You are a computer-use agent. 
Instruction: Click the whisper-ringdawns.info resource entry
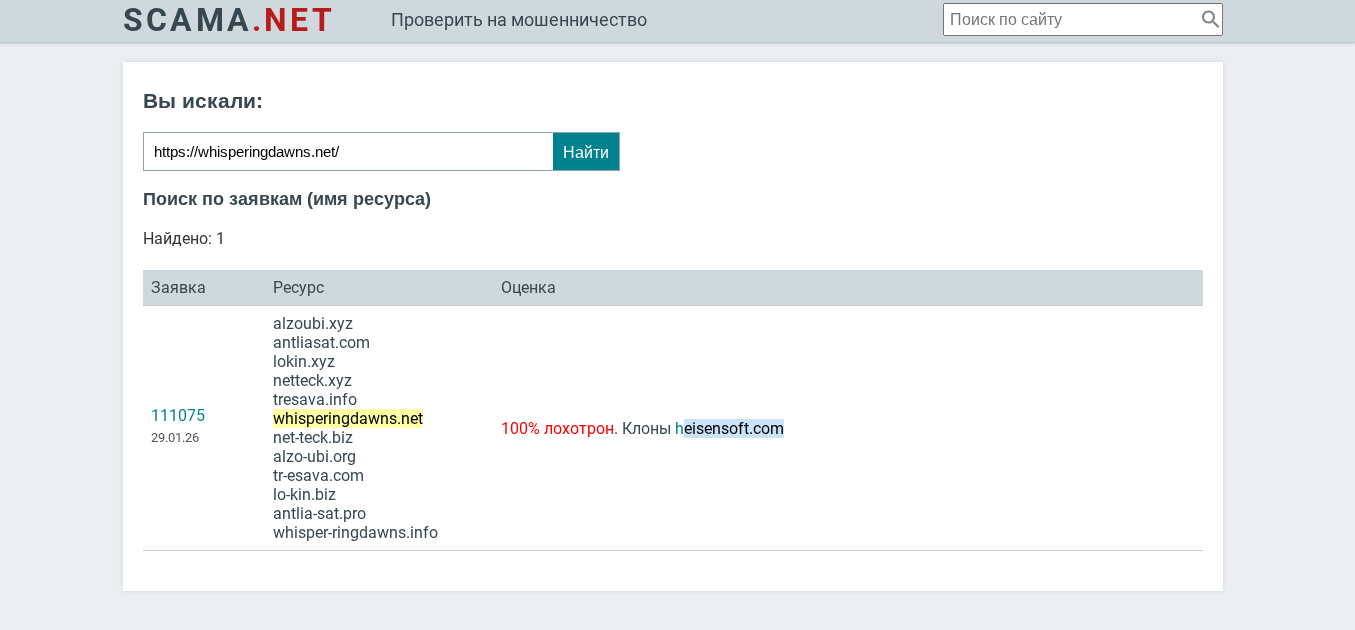pyautogui.click(x=355, y=532)
